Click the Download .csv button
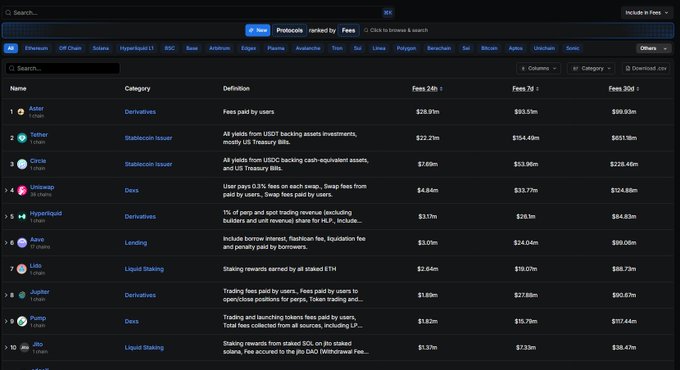This screenshot has width=680, height=370. (646, 69)
